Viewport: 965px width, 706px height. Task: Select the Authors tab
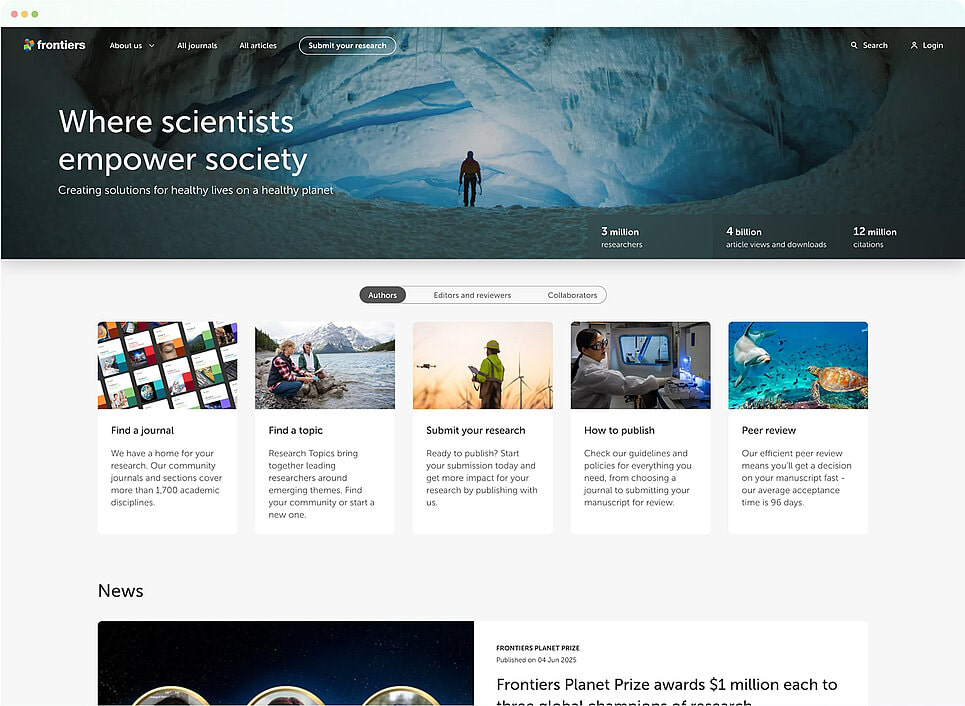click(x=382, y=295)
